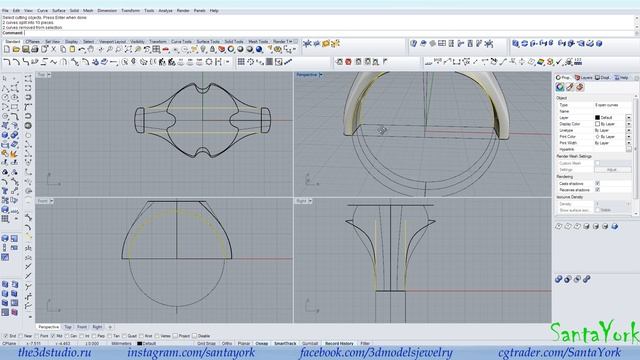Click the Four Viewports layout icon
Viewport: 640px width, 360px height.
tap(156, 49)
